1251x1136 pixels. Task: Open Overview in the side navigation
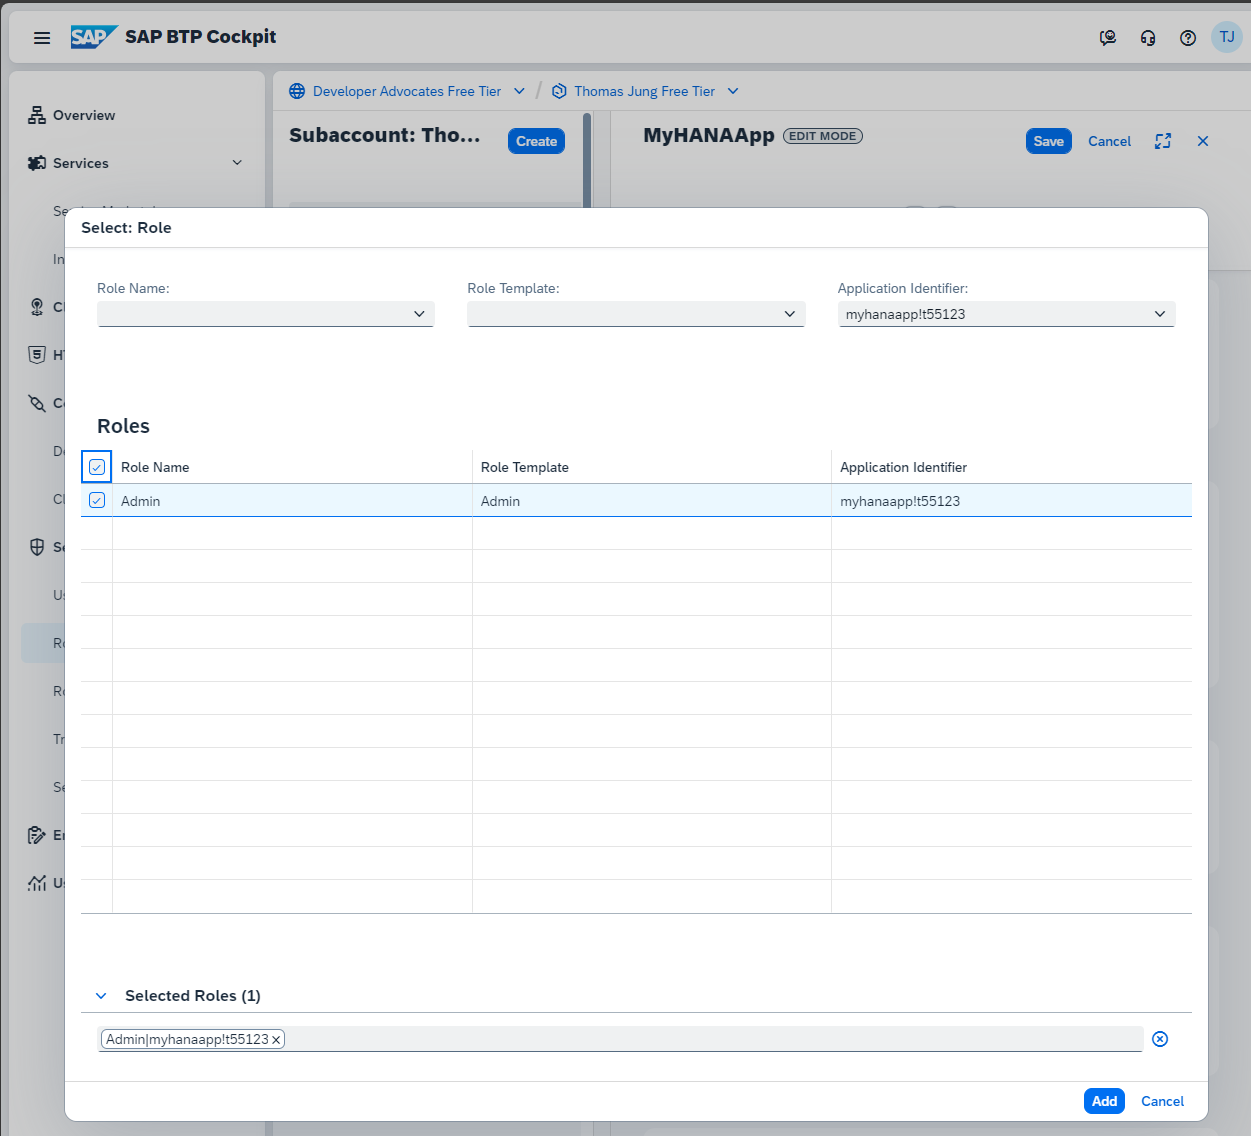[x=84, y=115]
